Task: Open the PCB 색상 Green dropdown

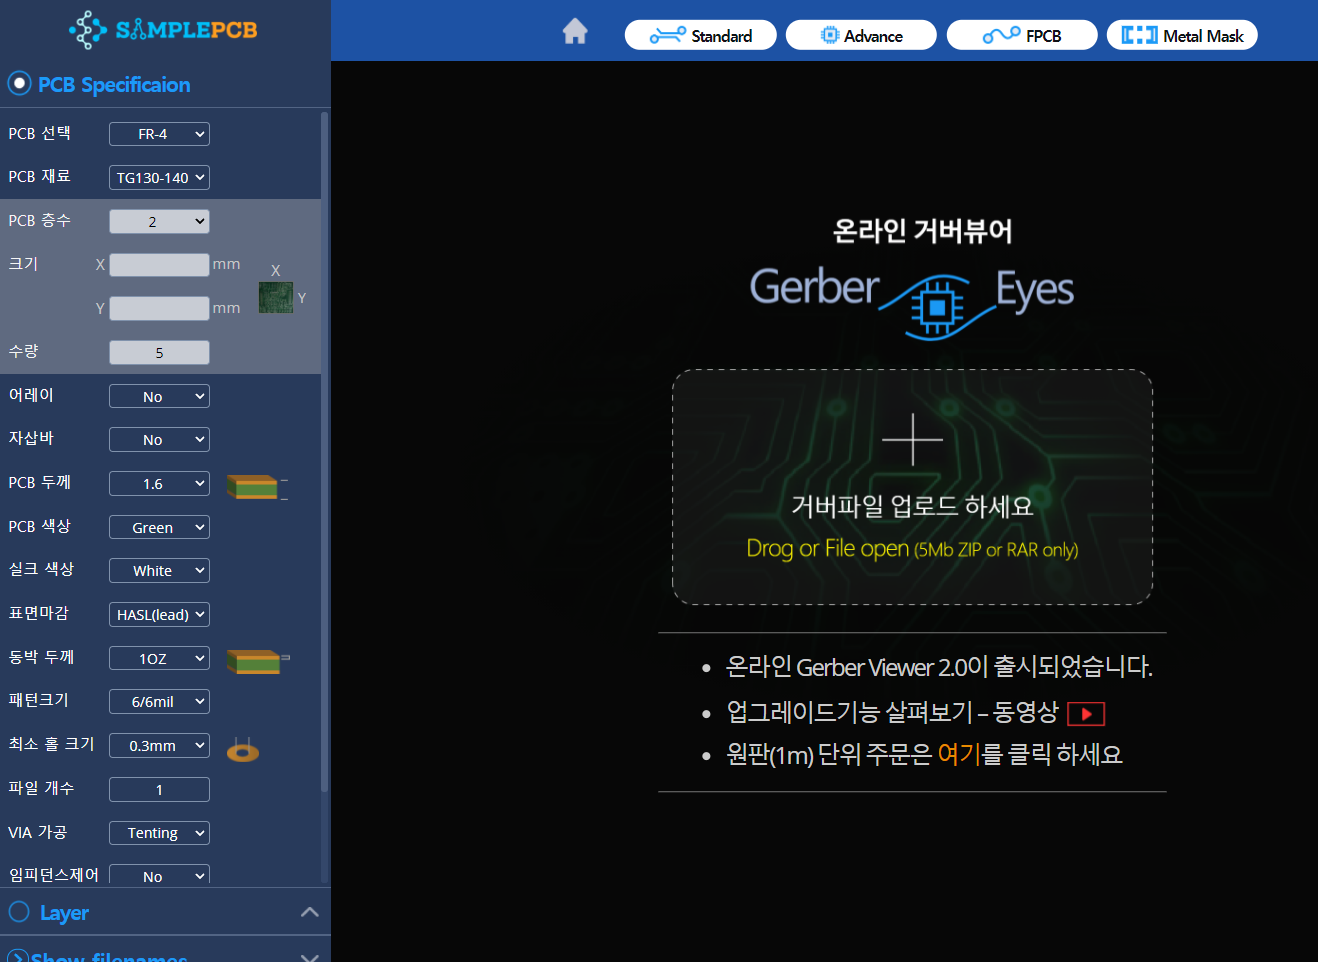Action: (x=159, y=528)
